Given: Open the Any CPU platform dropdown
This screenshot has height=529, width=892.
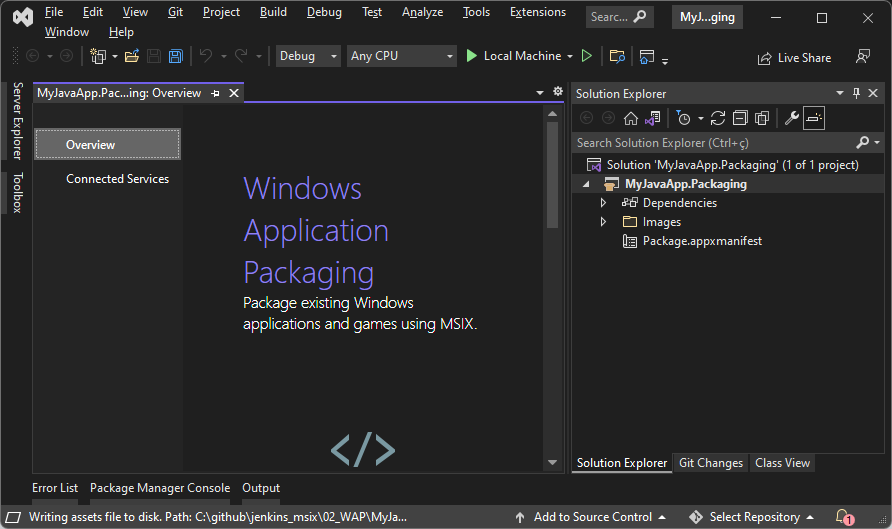Looking at the screenshot, I should click(x=402, y=56).
